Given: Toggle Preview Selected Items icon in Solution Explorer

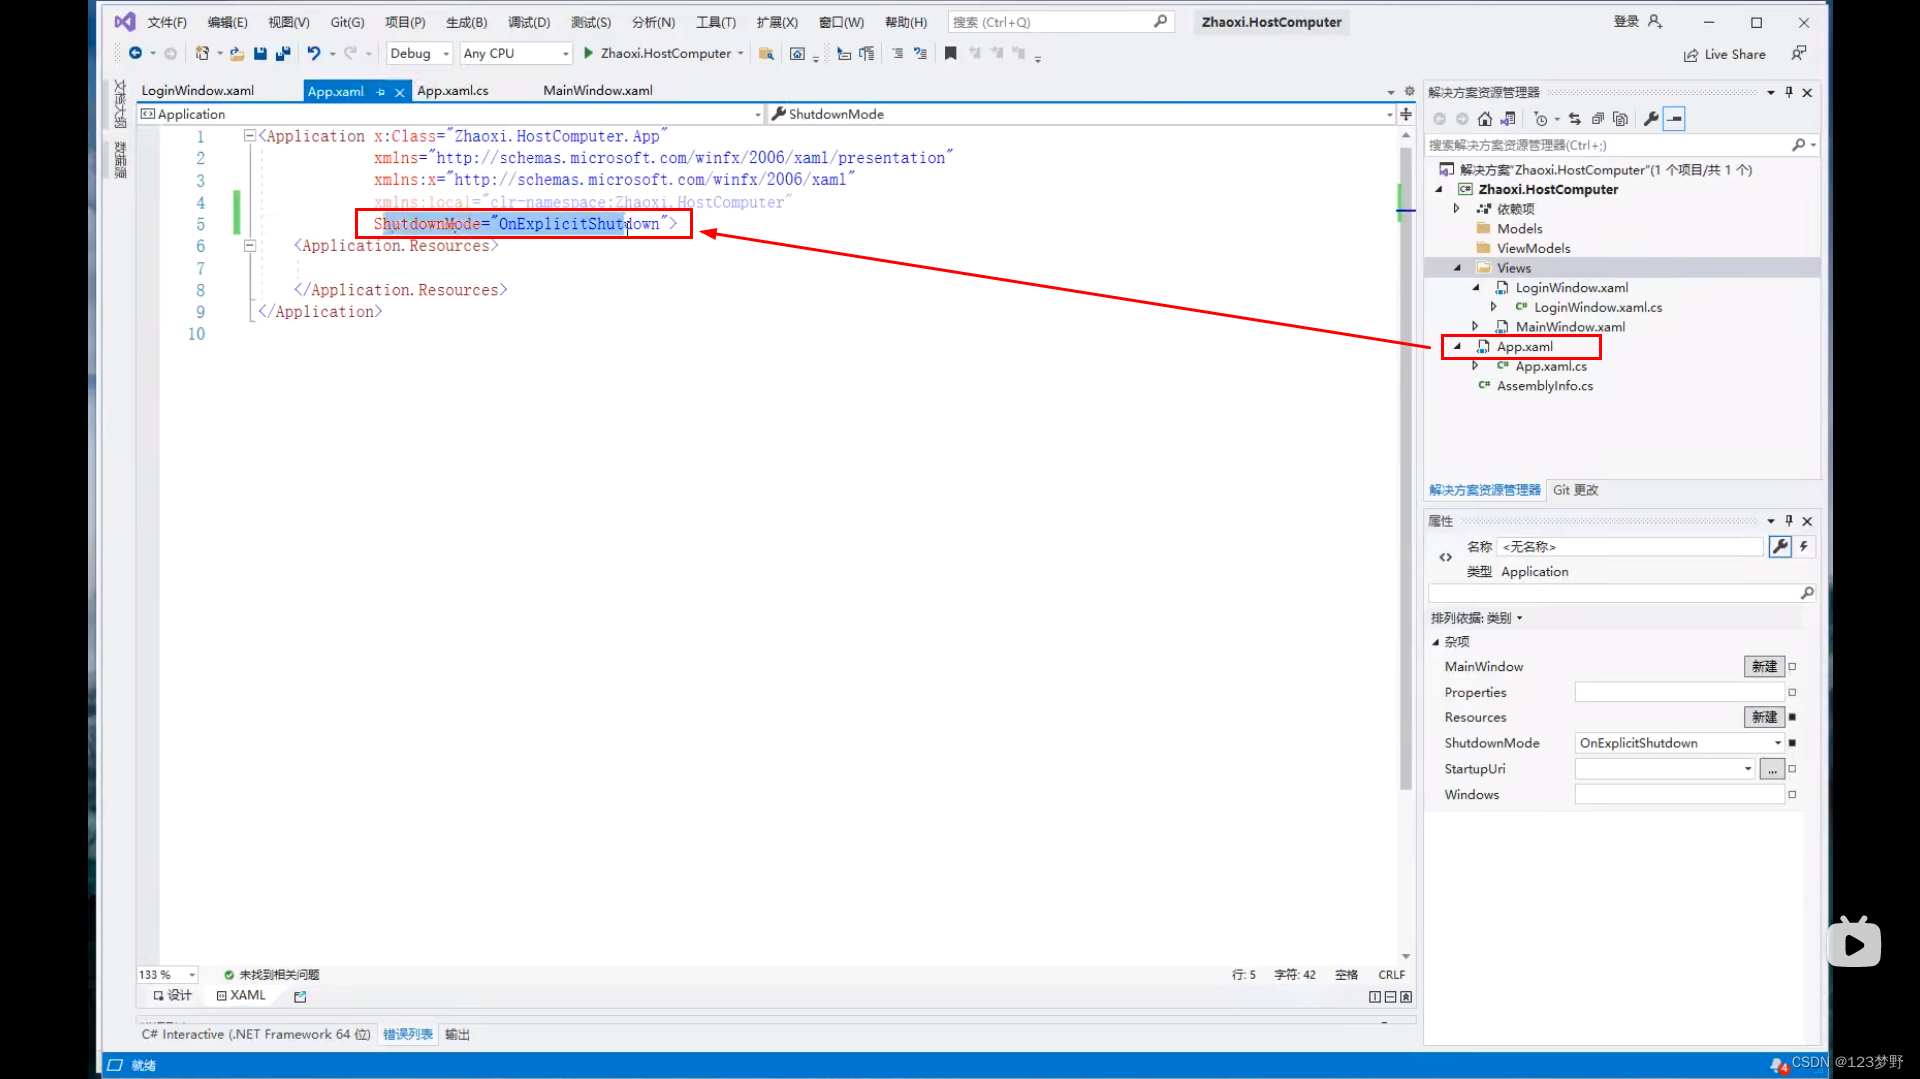Looking at the screenshot, I should pyautogui.click(x=1675, y=119).
